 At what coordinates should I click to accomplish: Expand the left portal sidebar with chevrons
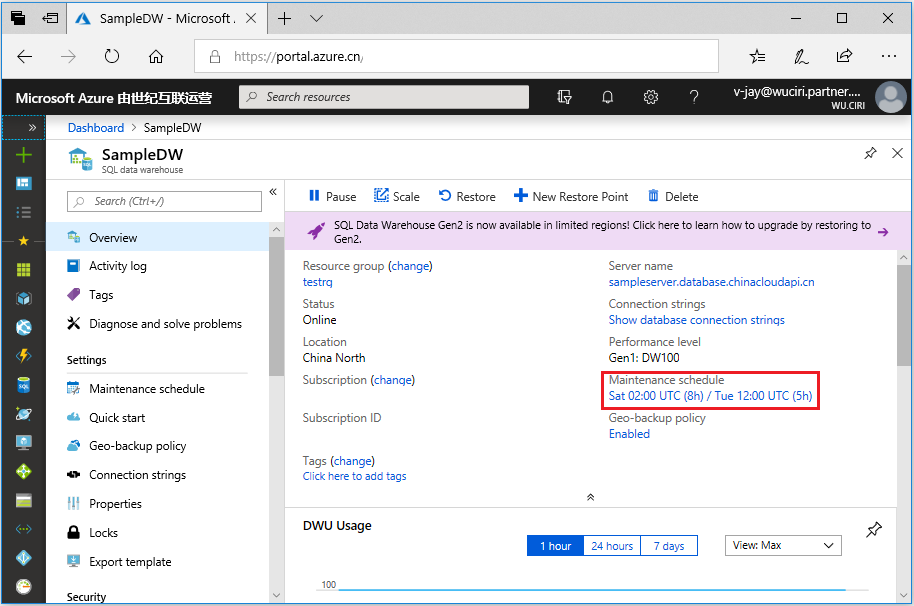pyautogui.click(x=32, y=128)
